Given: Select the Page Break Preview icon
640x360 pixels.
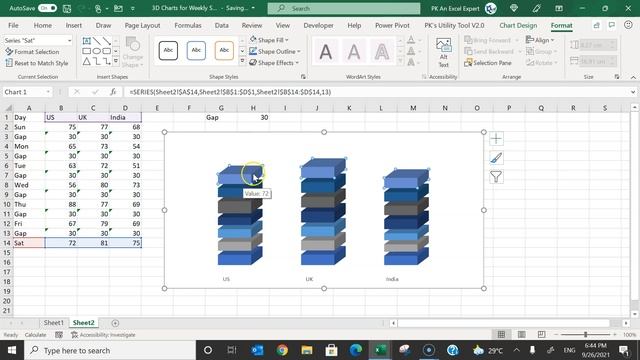Looking at the screenshot, I should click(x=541, y=334).
